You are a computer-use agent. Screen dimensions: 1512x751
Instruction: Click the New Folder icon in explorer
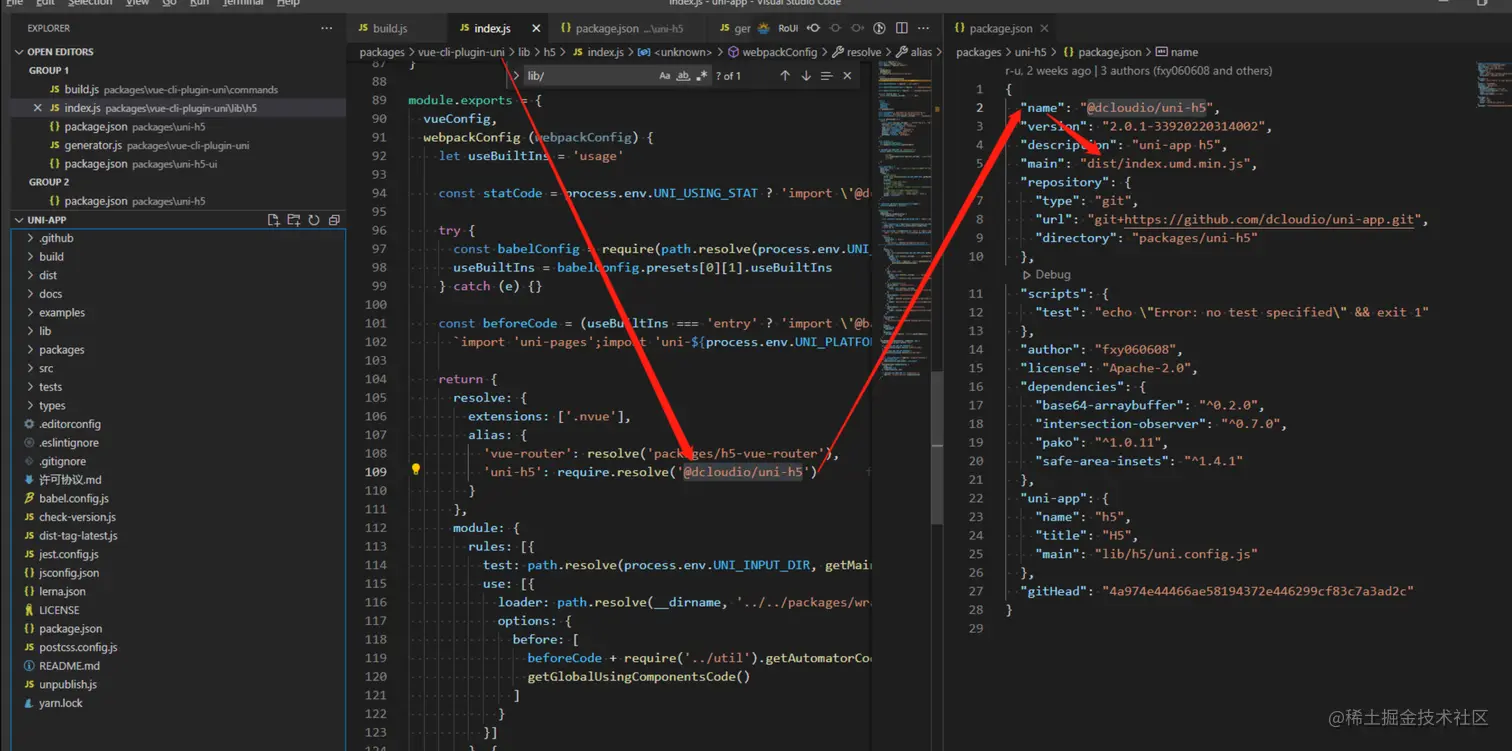(x=293, y=220)
